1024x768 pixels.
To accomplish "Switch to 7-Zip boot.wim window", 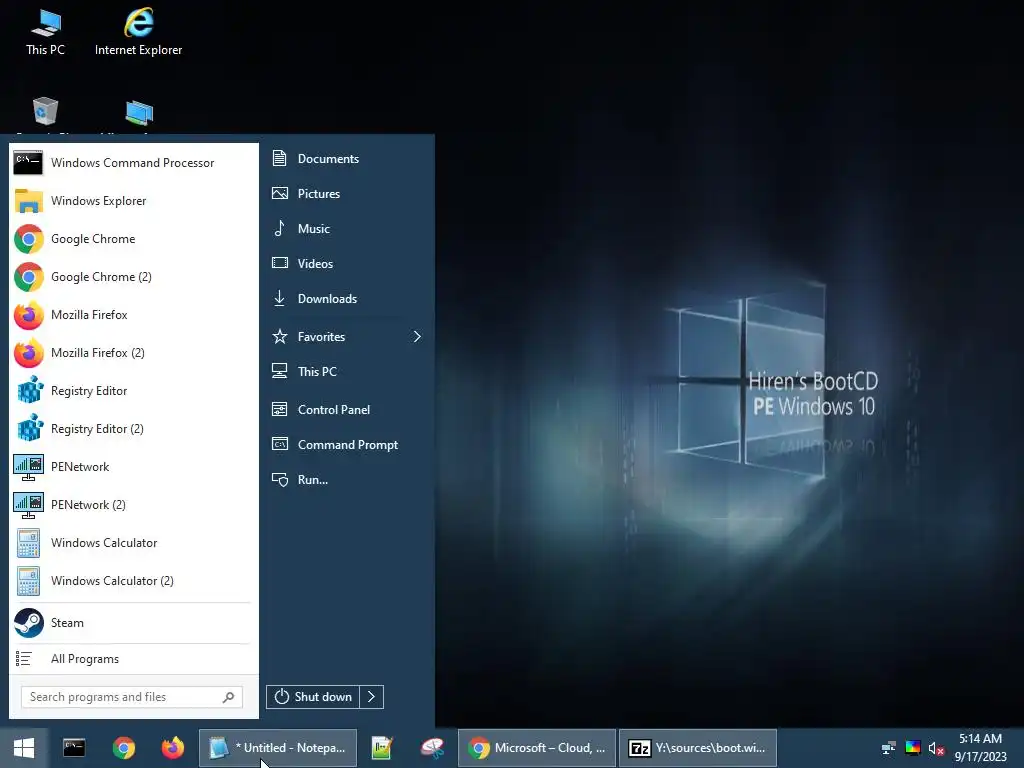I will [x=697, y=748].
